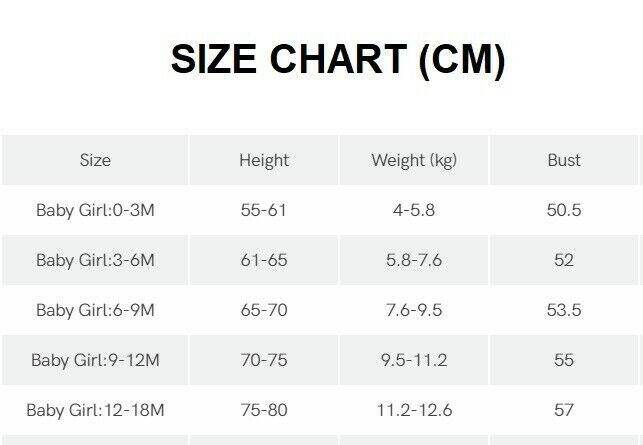643x445 pixels.
Task: Click the Height column header
Action: click(x=264, y=160)
